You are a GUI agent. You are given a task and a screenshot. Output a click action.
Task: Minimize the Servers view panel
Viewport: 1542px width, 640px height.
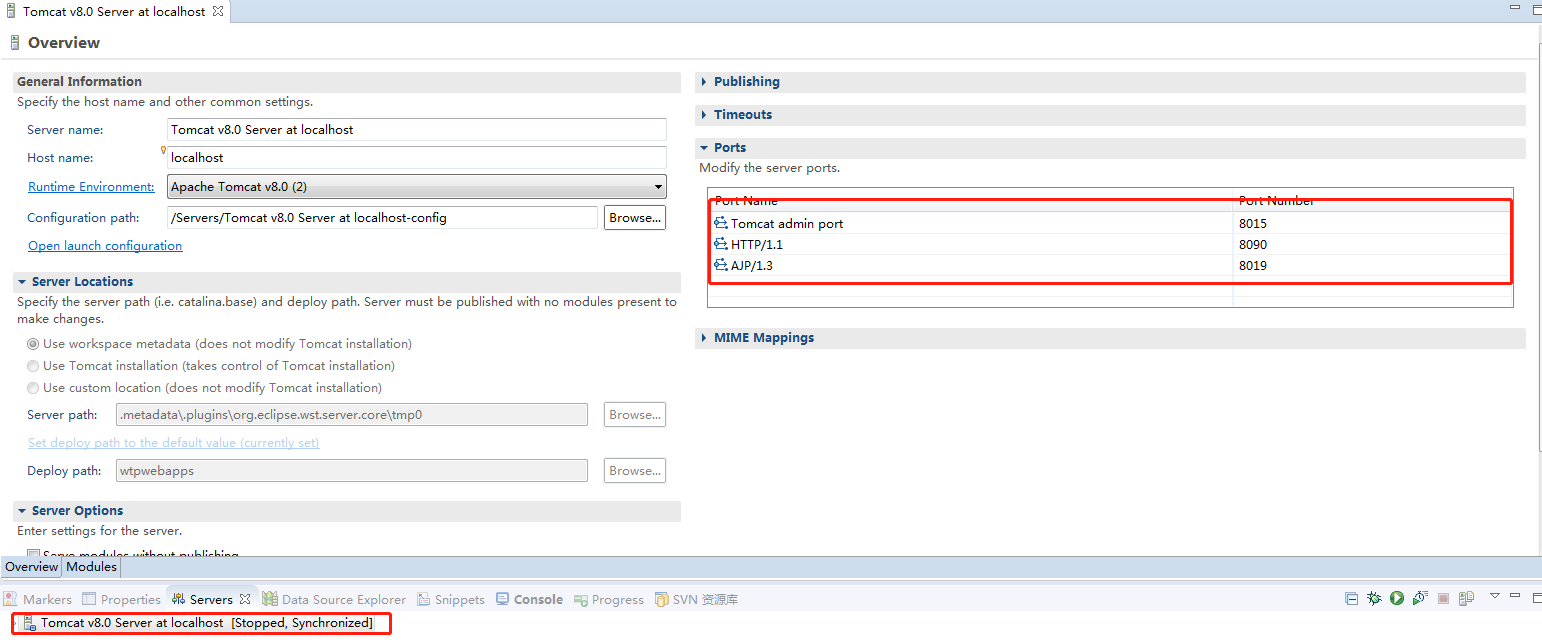click(1515, 596)
